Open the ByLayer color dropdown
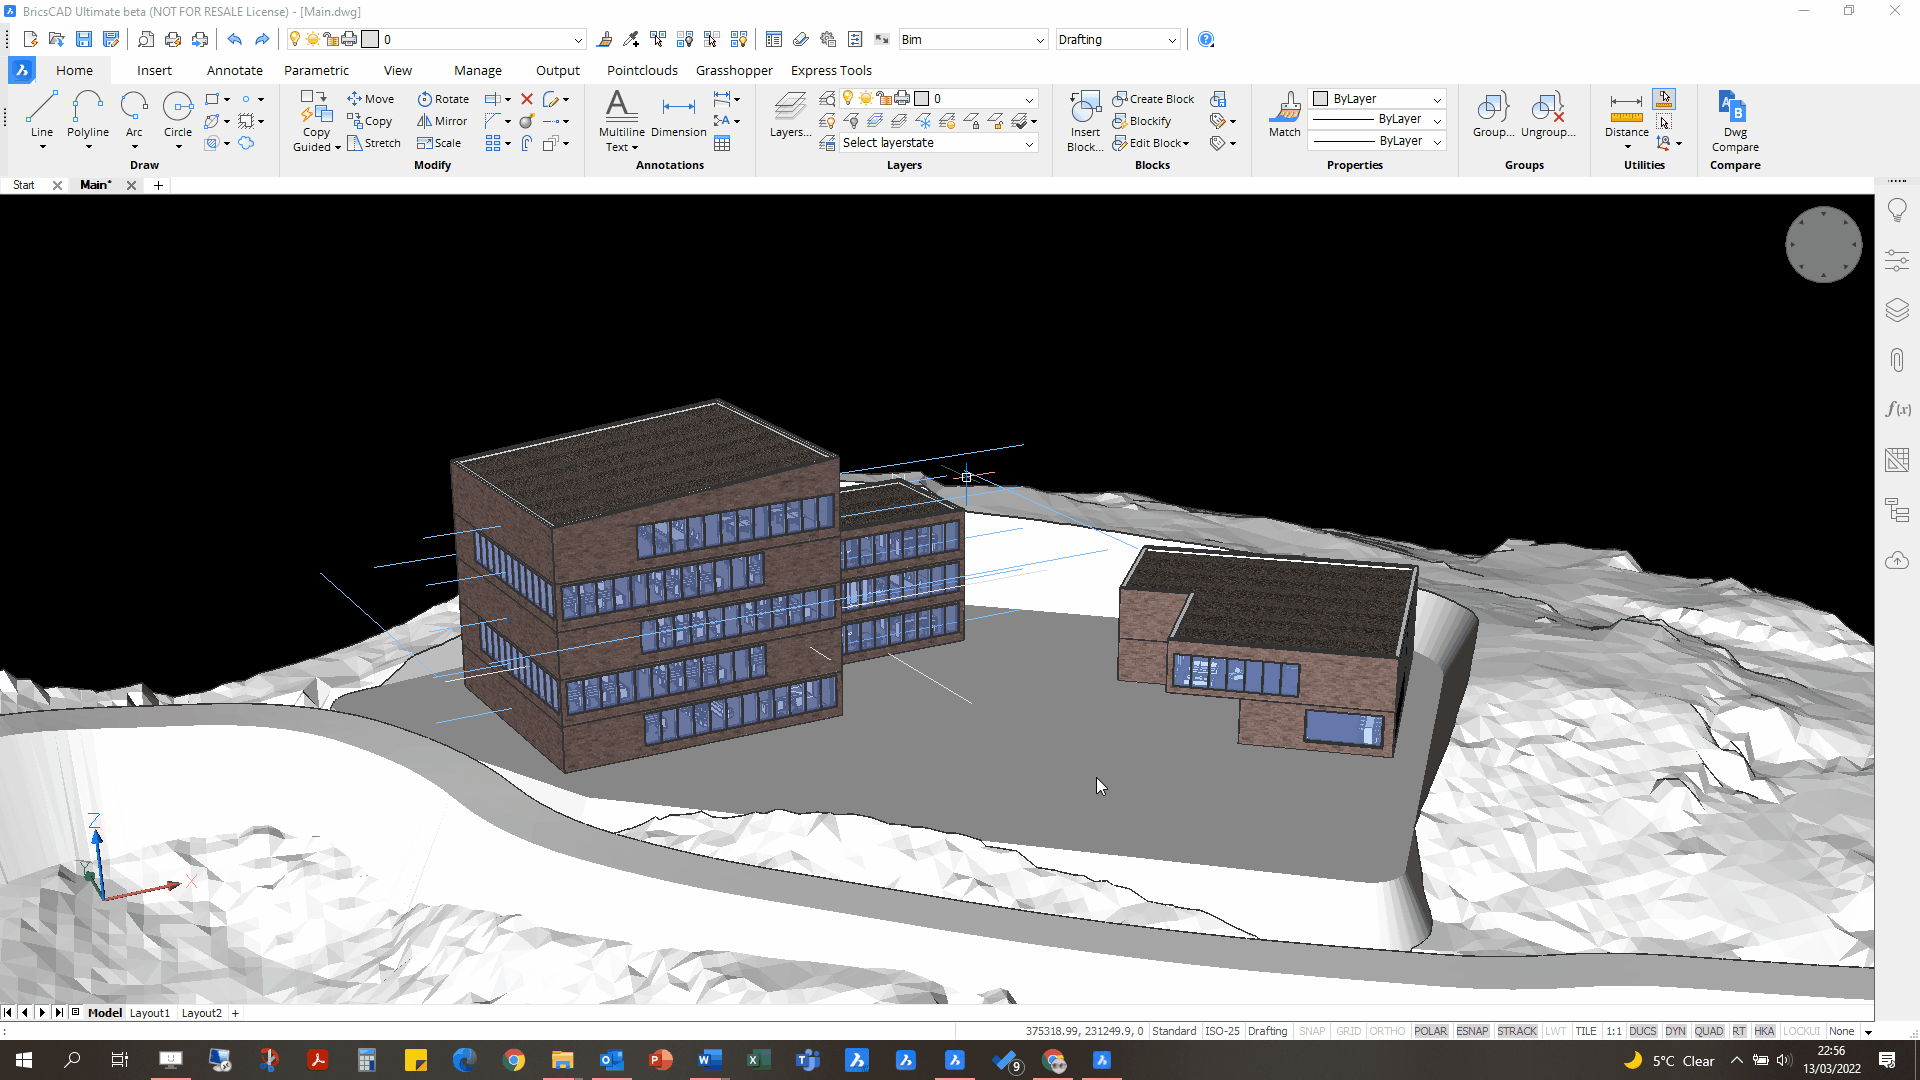The height and width of the screenshot is (1080, 1920). (1436, 99)
